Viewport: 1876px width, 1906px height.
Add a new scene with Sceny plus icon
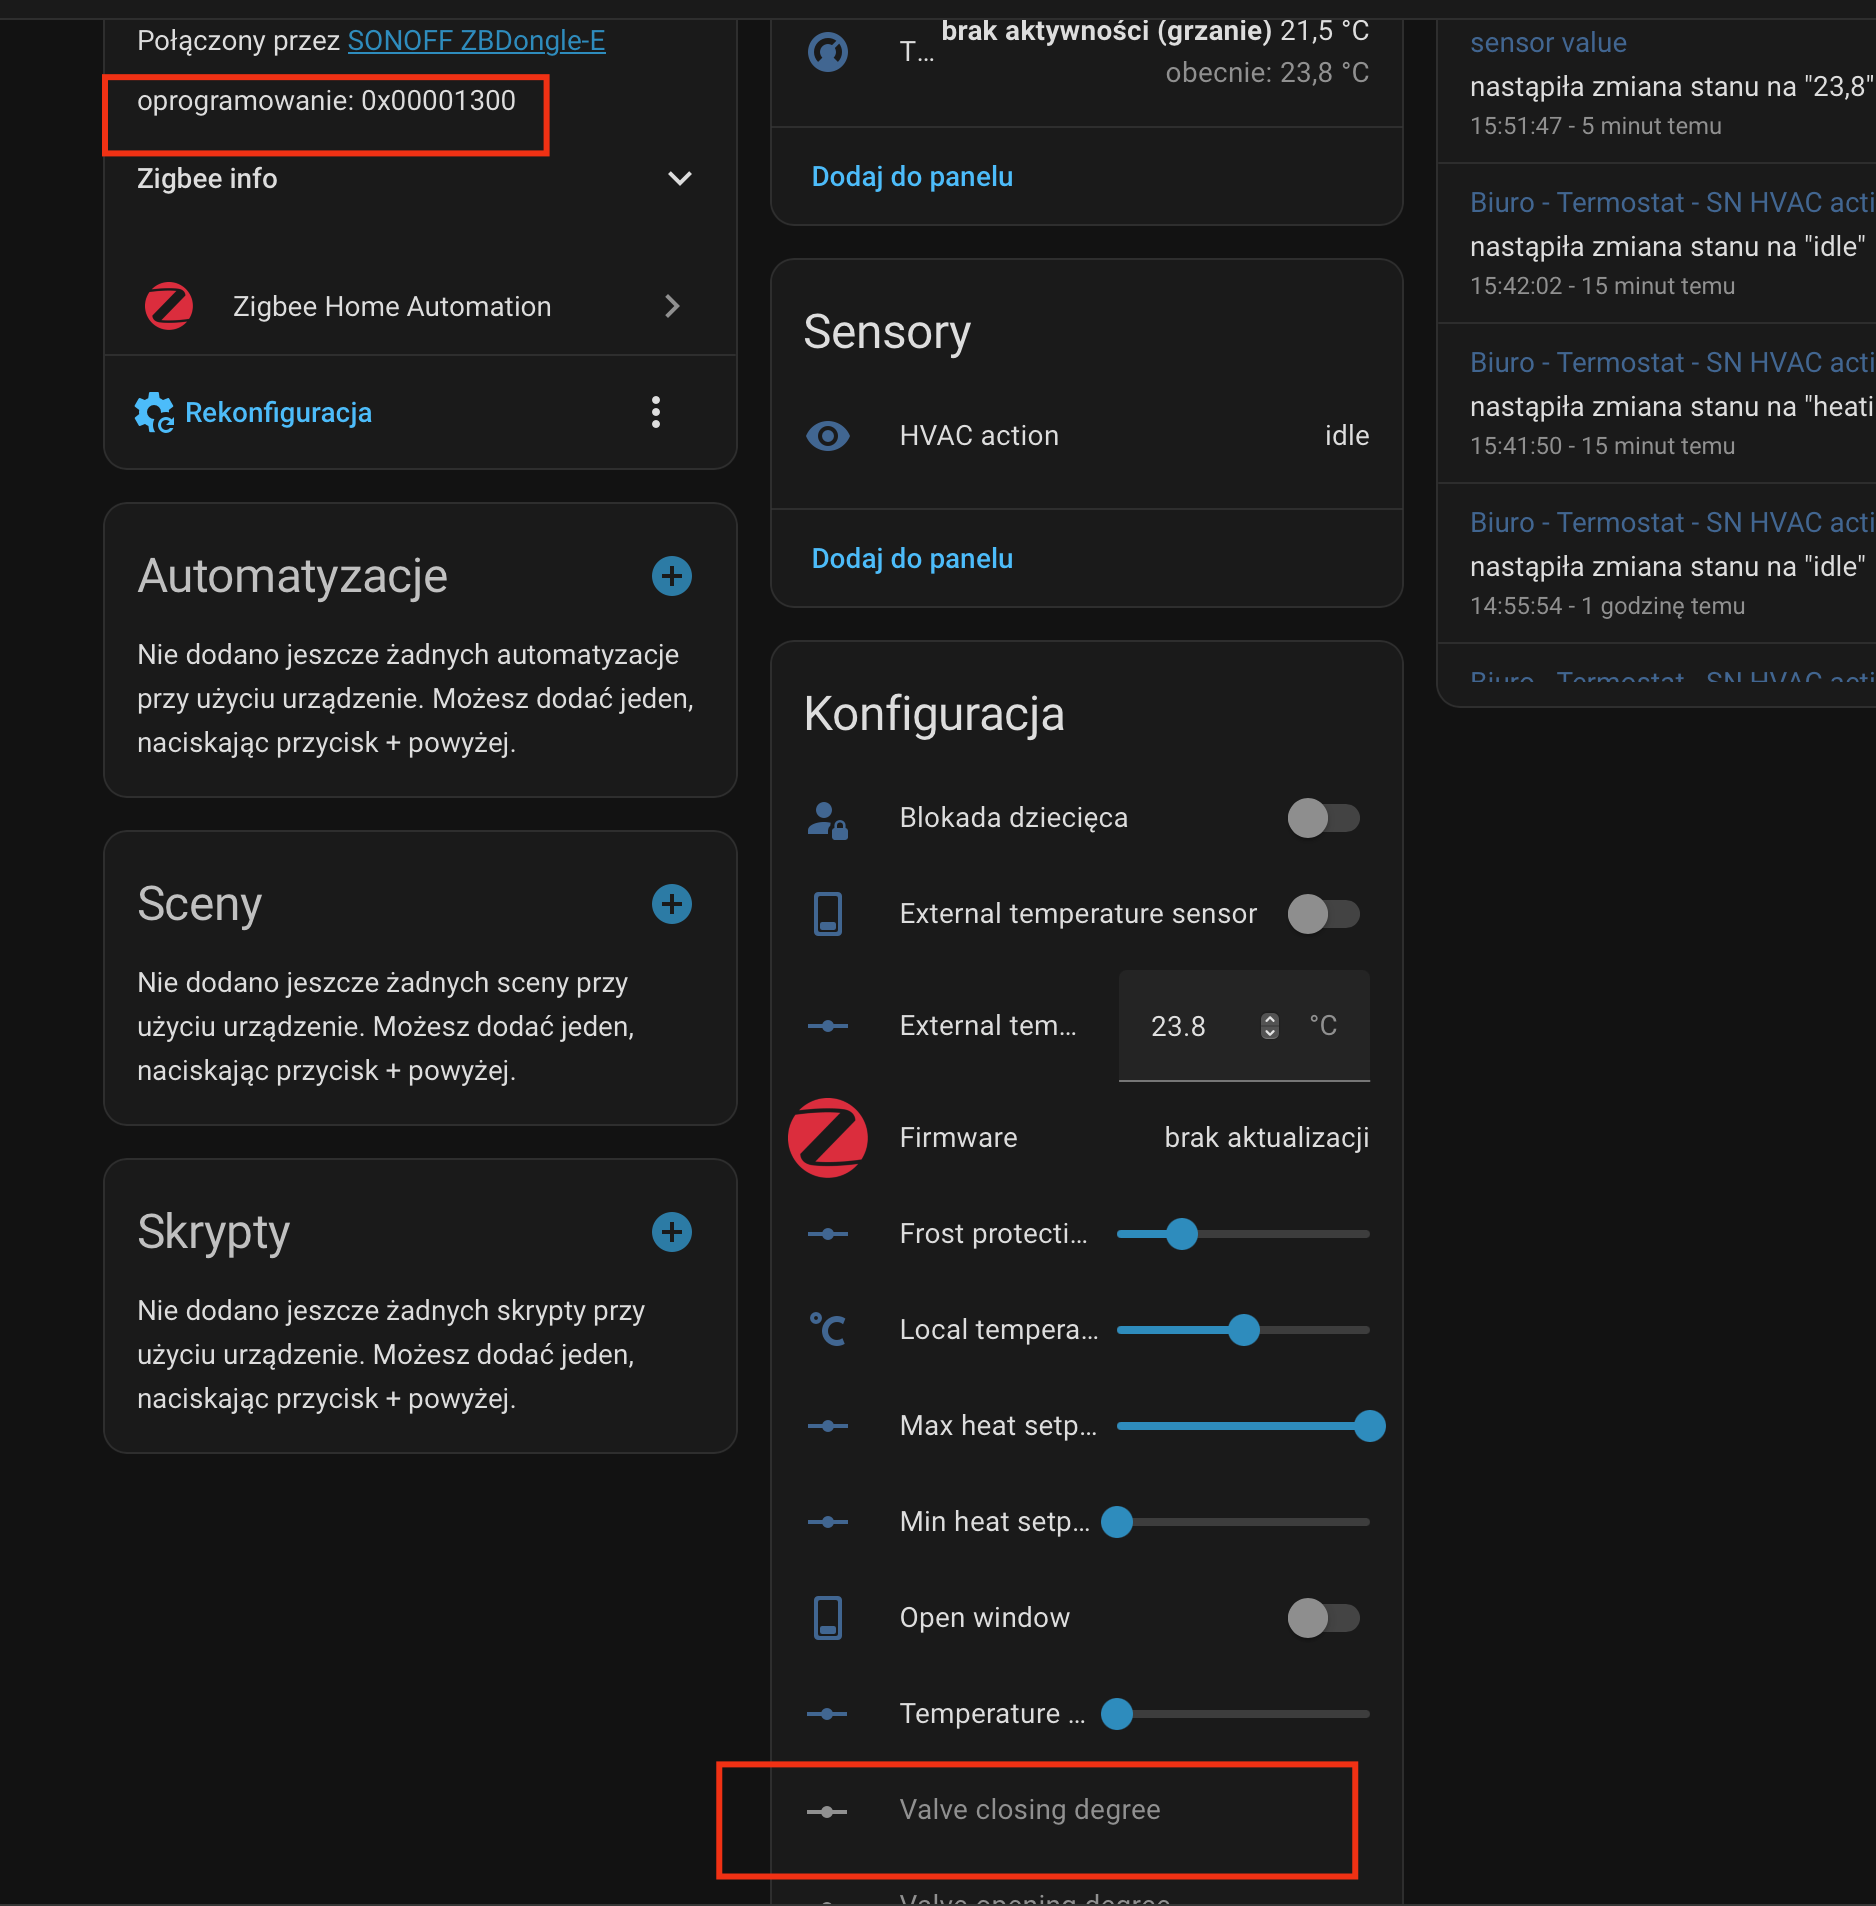click(672, 904)
